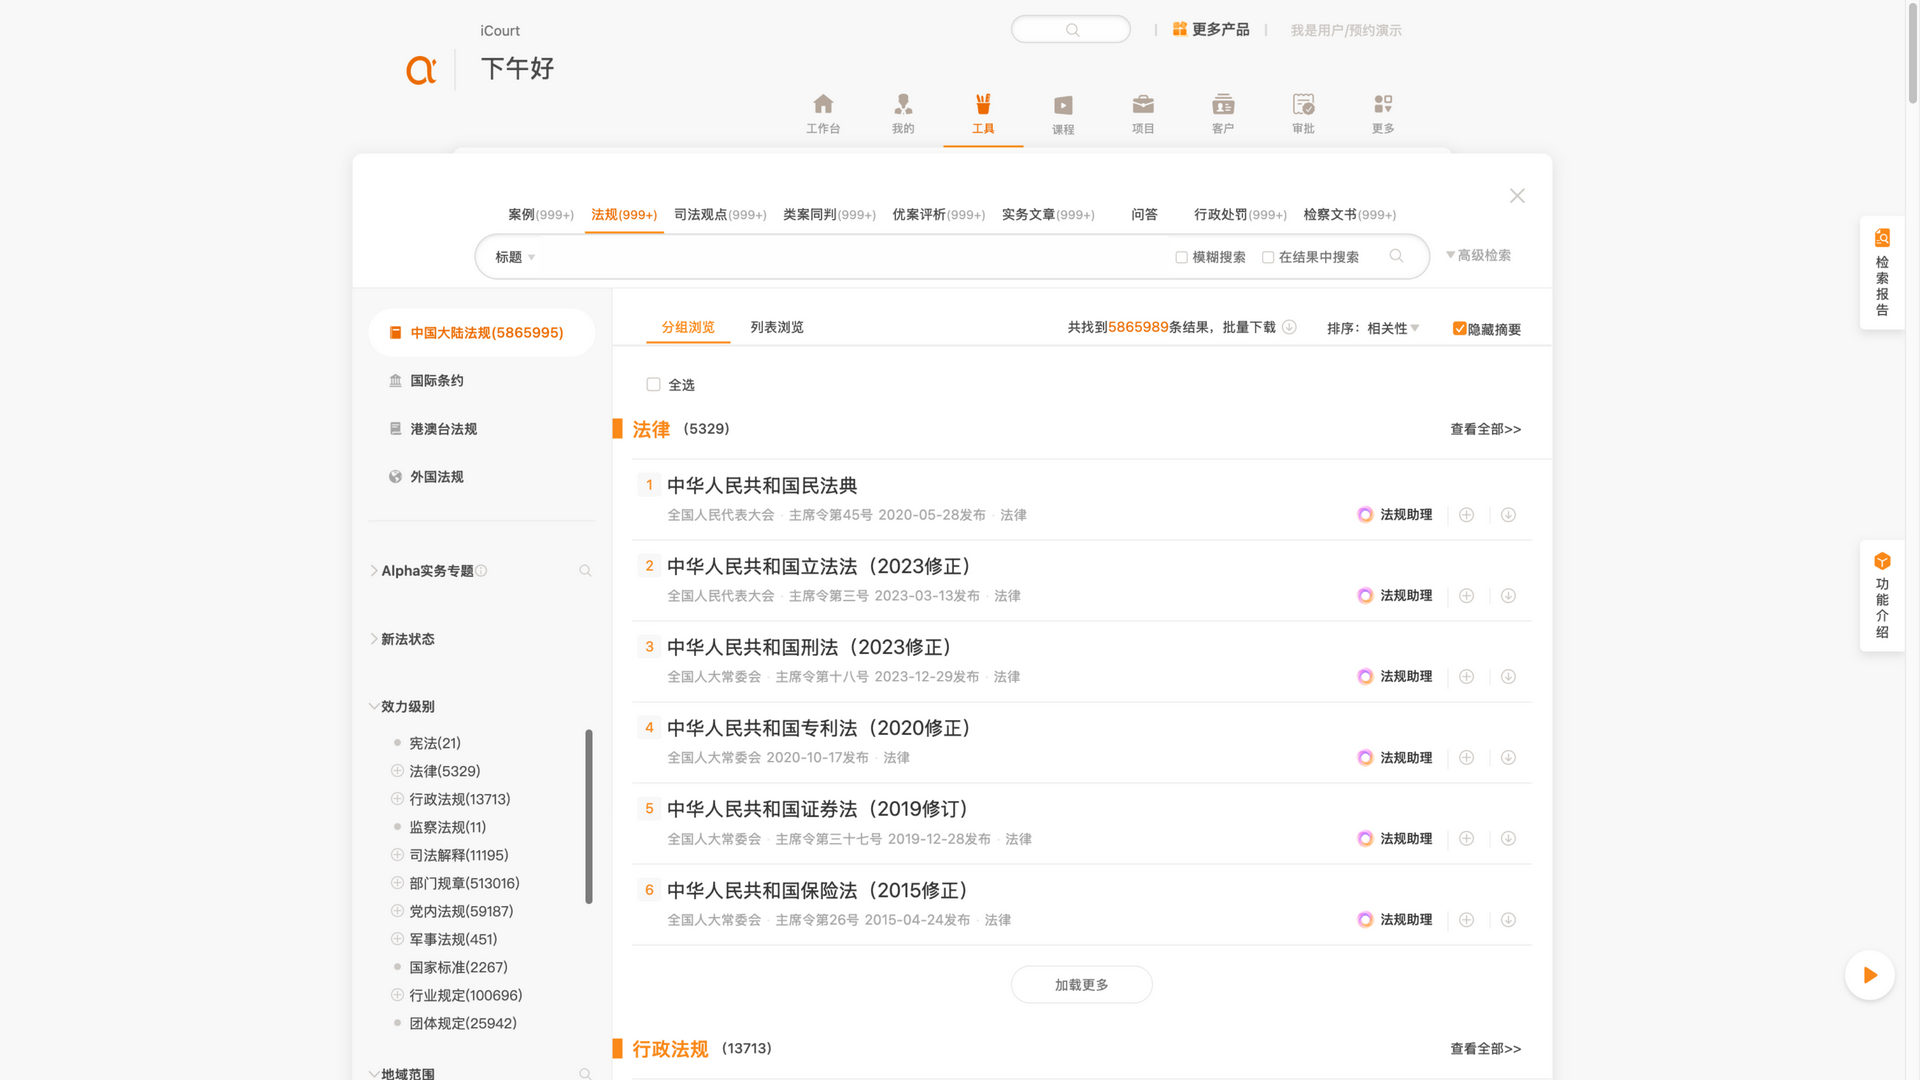1920x1080 pixels.
Task: Expand the Alpha实务专题 section
Action: (373, 571)
